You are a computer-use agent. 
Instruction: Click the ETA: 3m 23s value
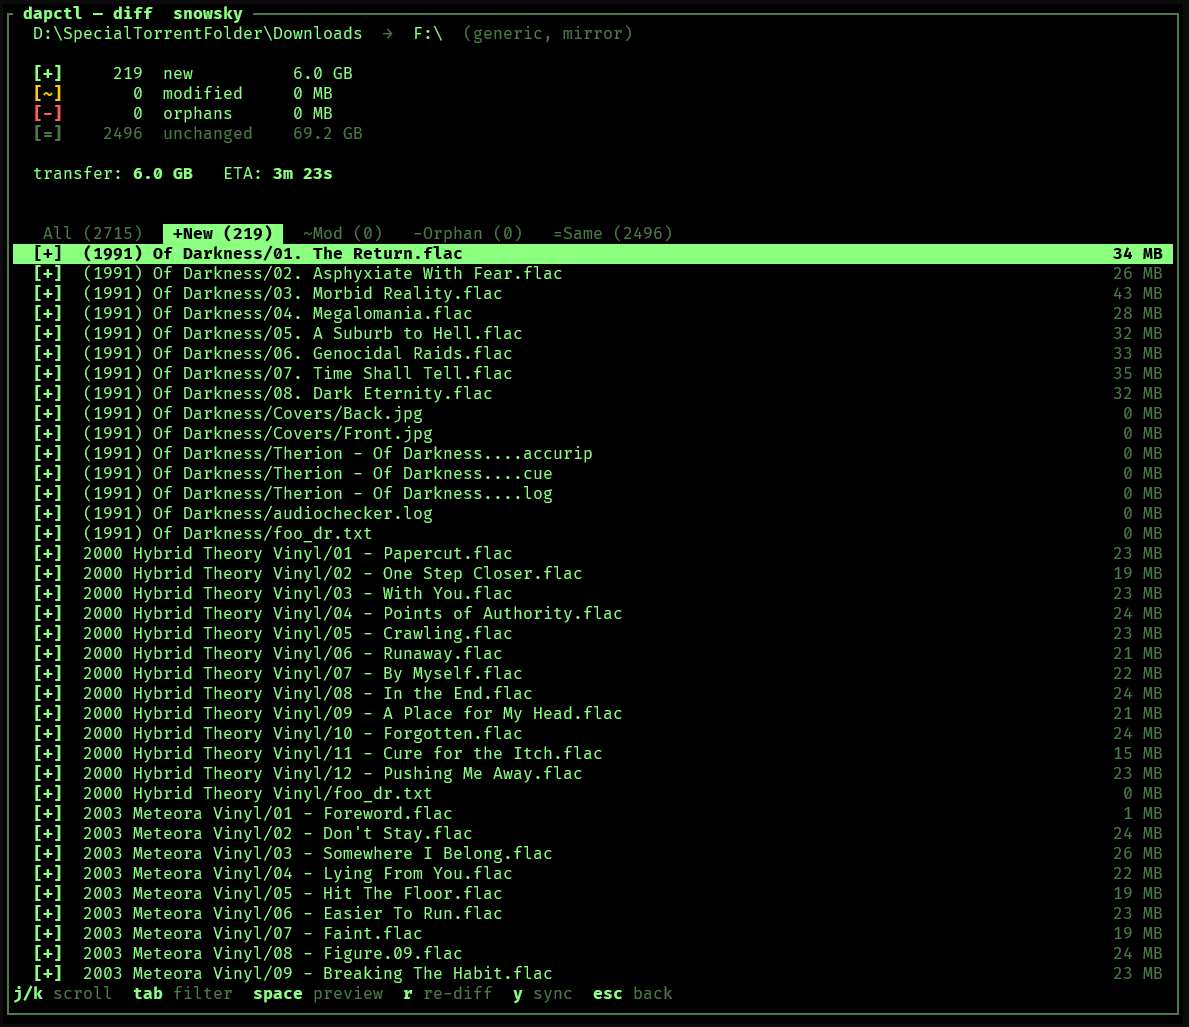pos(278,174)
